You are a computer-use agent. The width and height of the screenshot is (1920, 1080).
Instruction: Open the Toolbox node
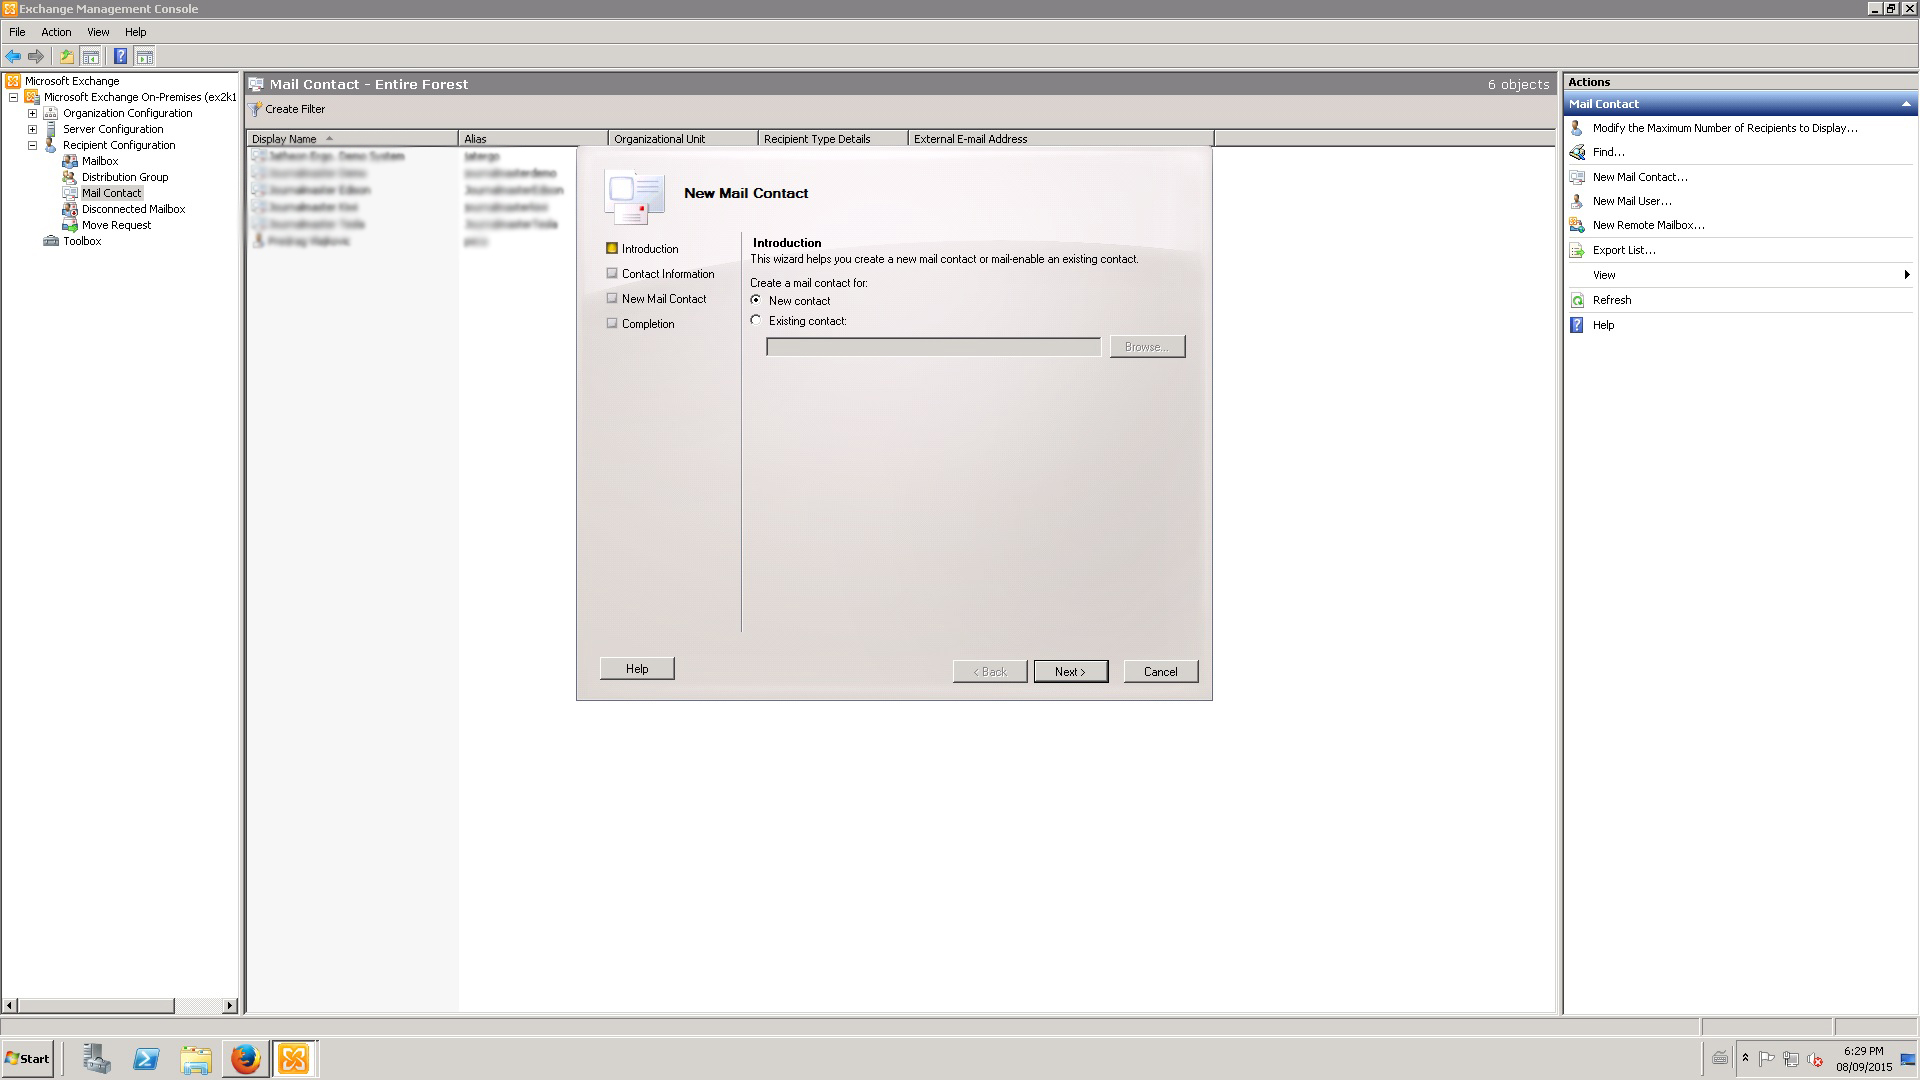(82, 241)
